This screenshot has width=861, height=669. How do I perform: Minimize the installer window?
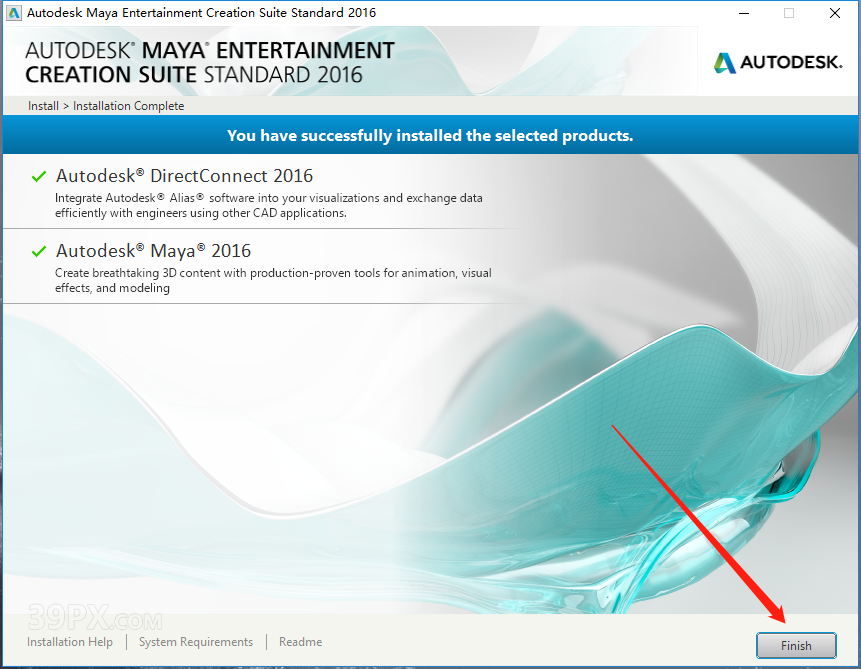pos(744,13)
